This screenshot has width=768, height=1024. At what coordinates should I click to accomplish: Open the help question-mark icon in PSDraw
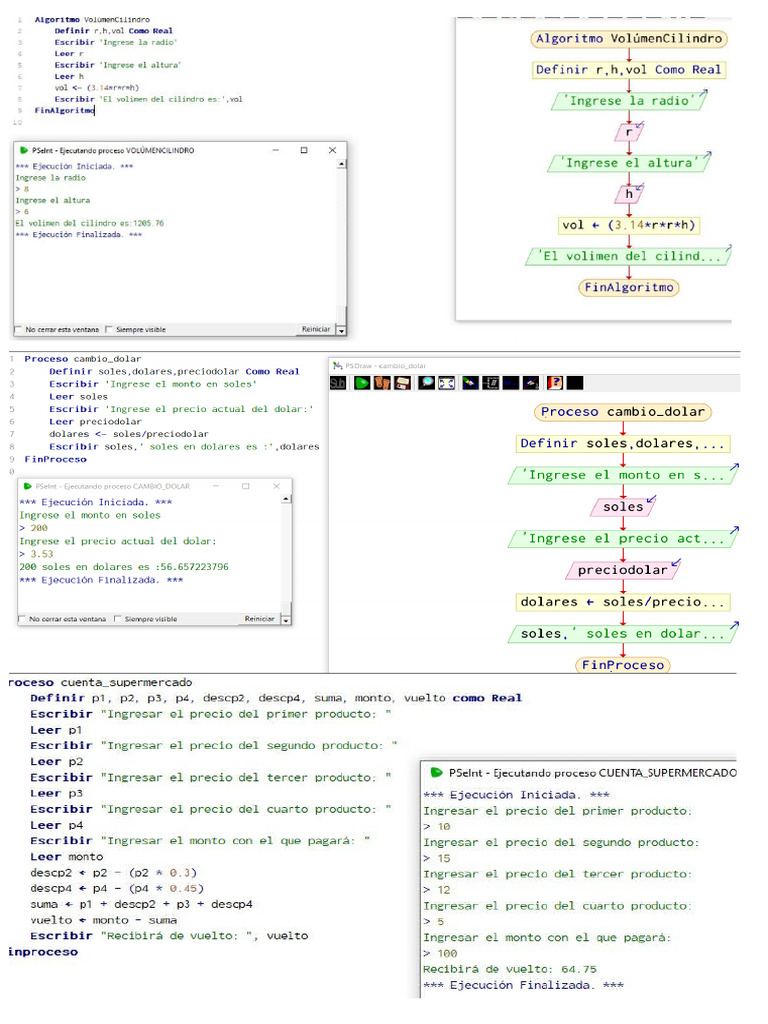pos(554,383)
